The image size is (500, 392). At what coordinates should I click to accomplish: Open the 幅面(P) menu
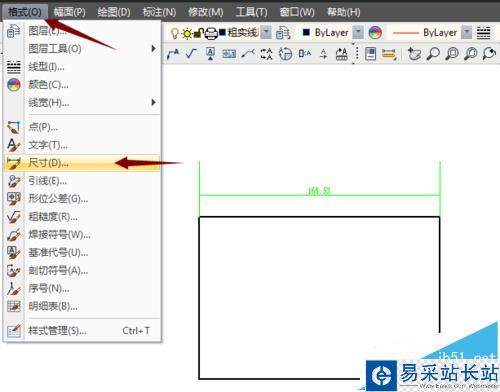tap(69, 12)
